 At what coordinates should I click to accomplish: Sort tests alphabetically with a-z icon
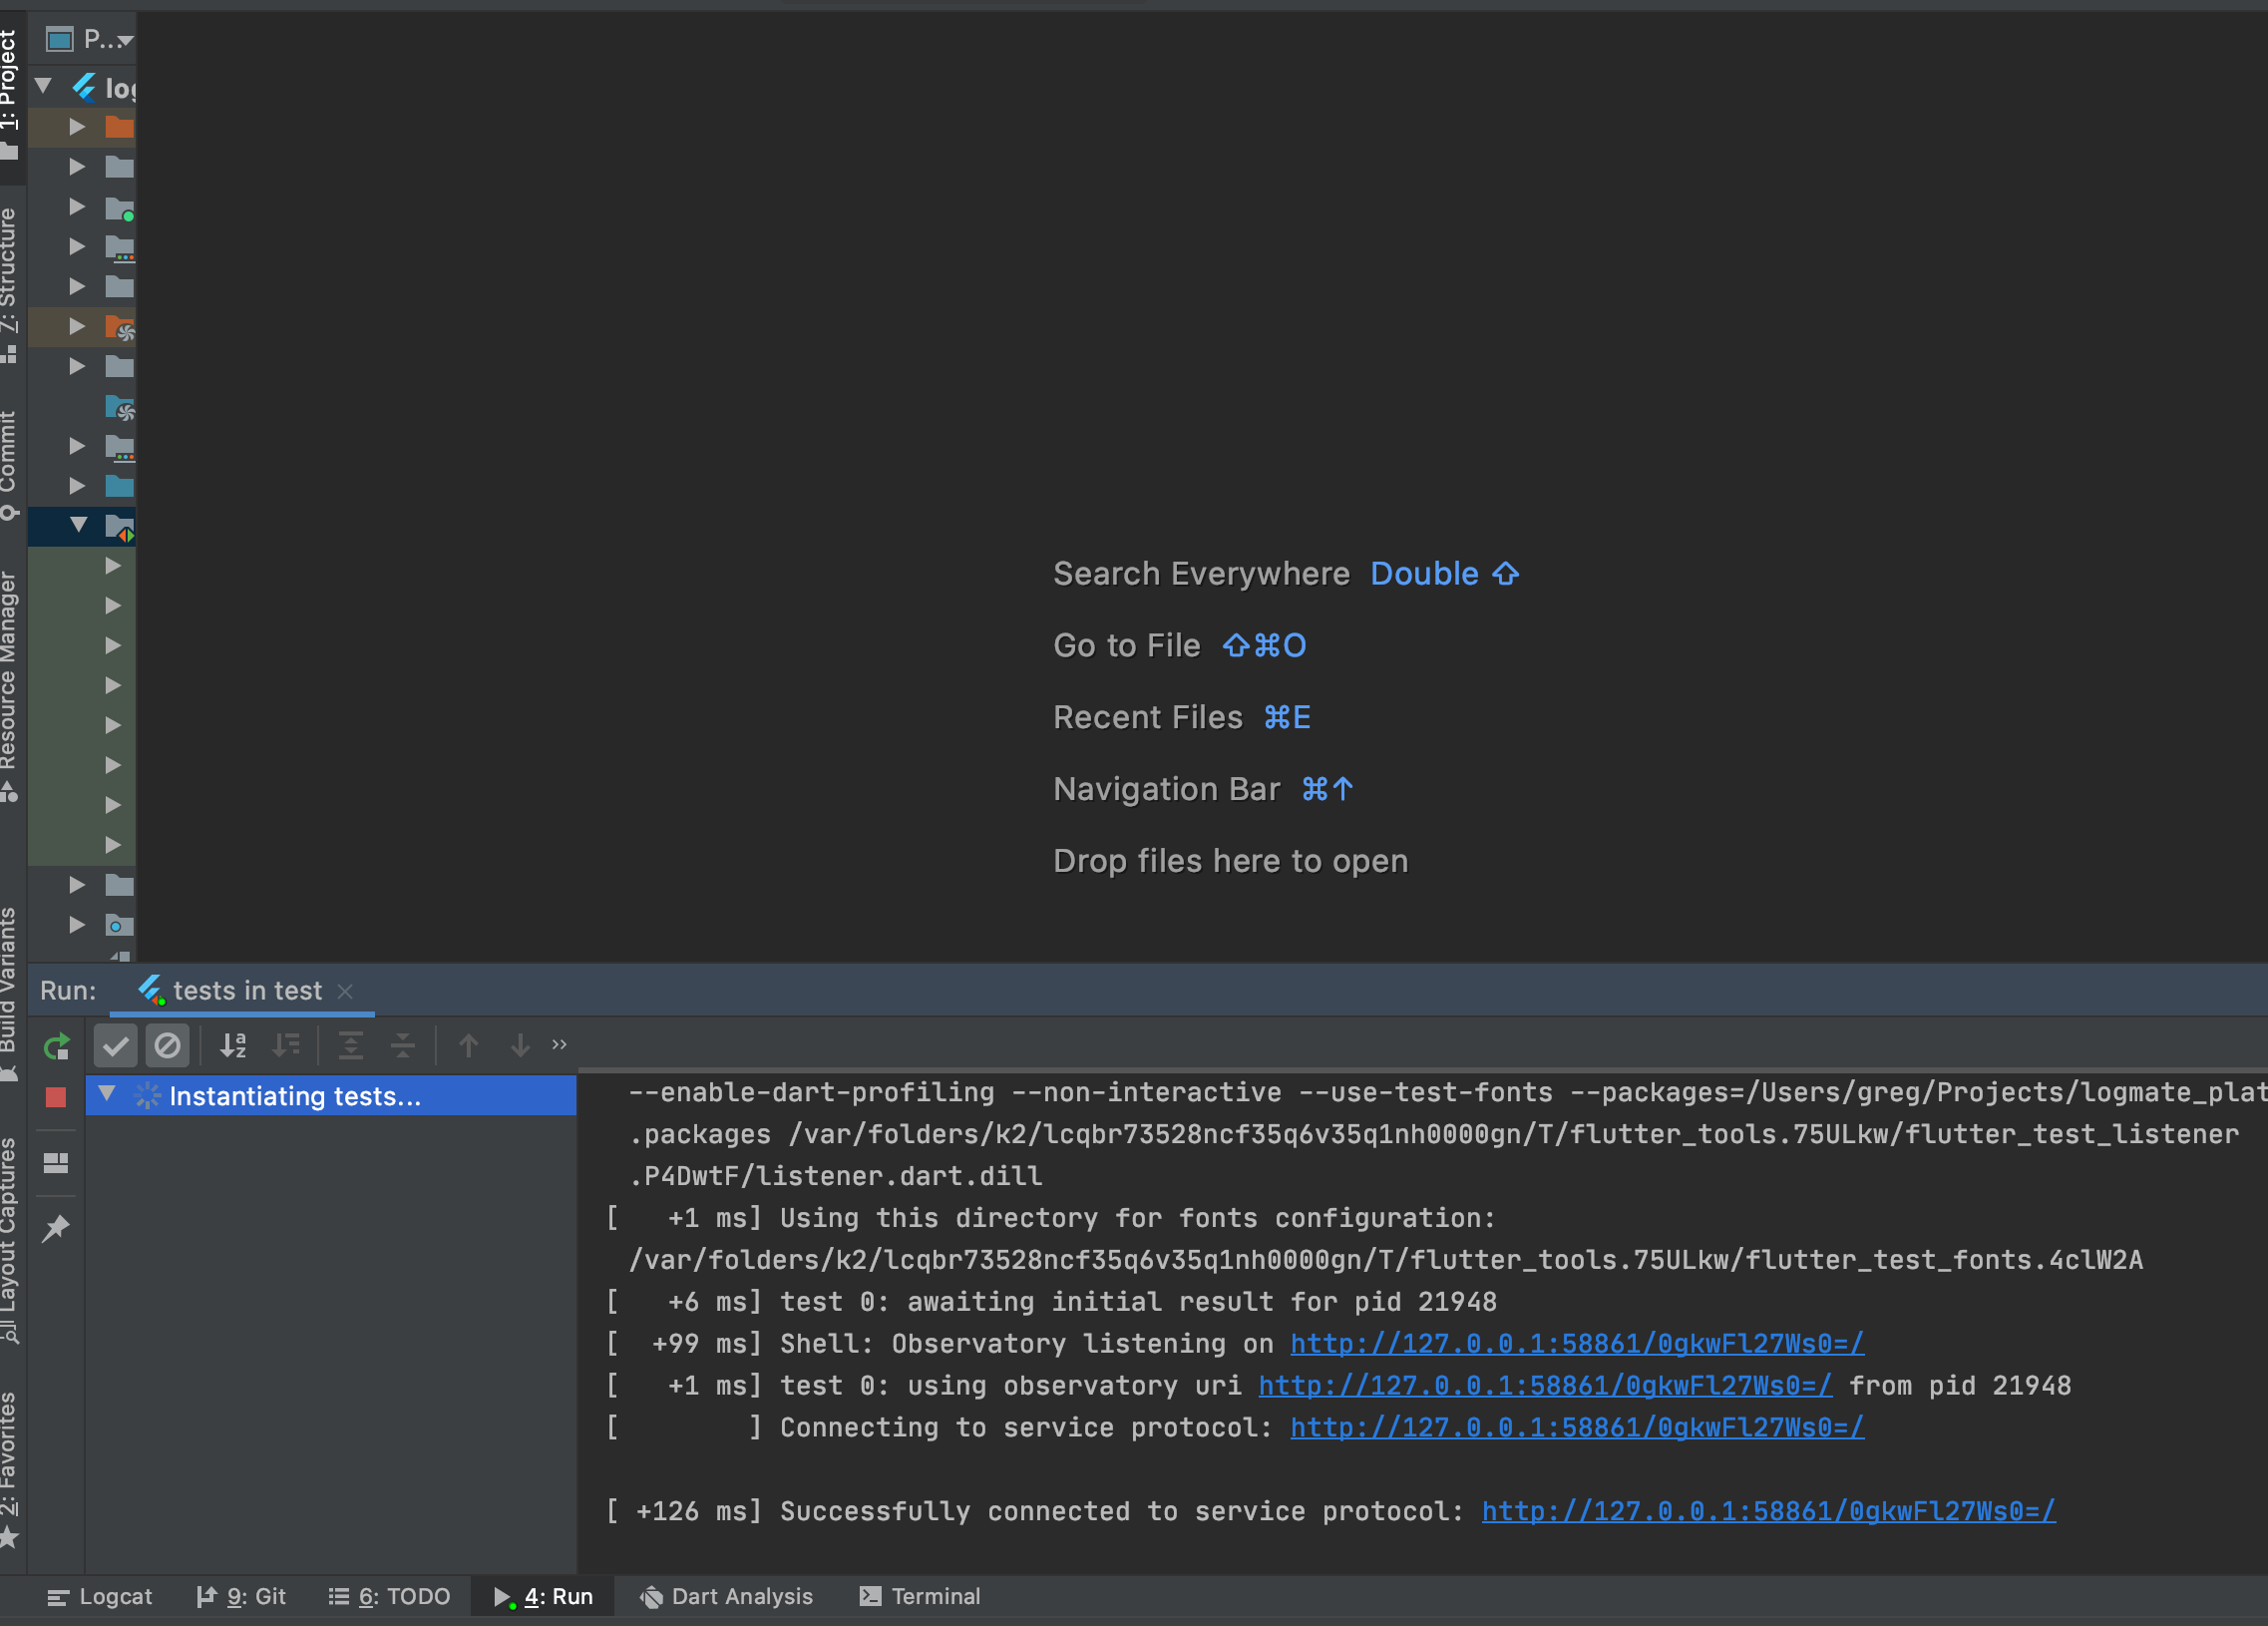233,1045
